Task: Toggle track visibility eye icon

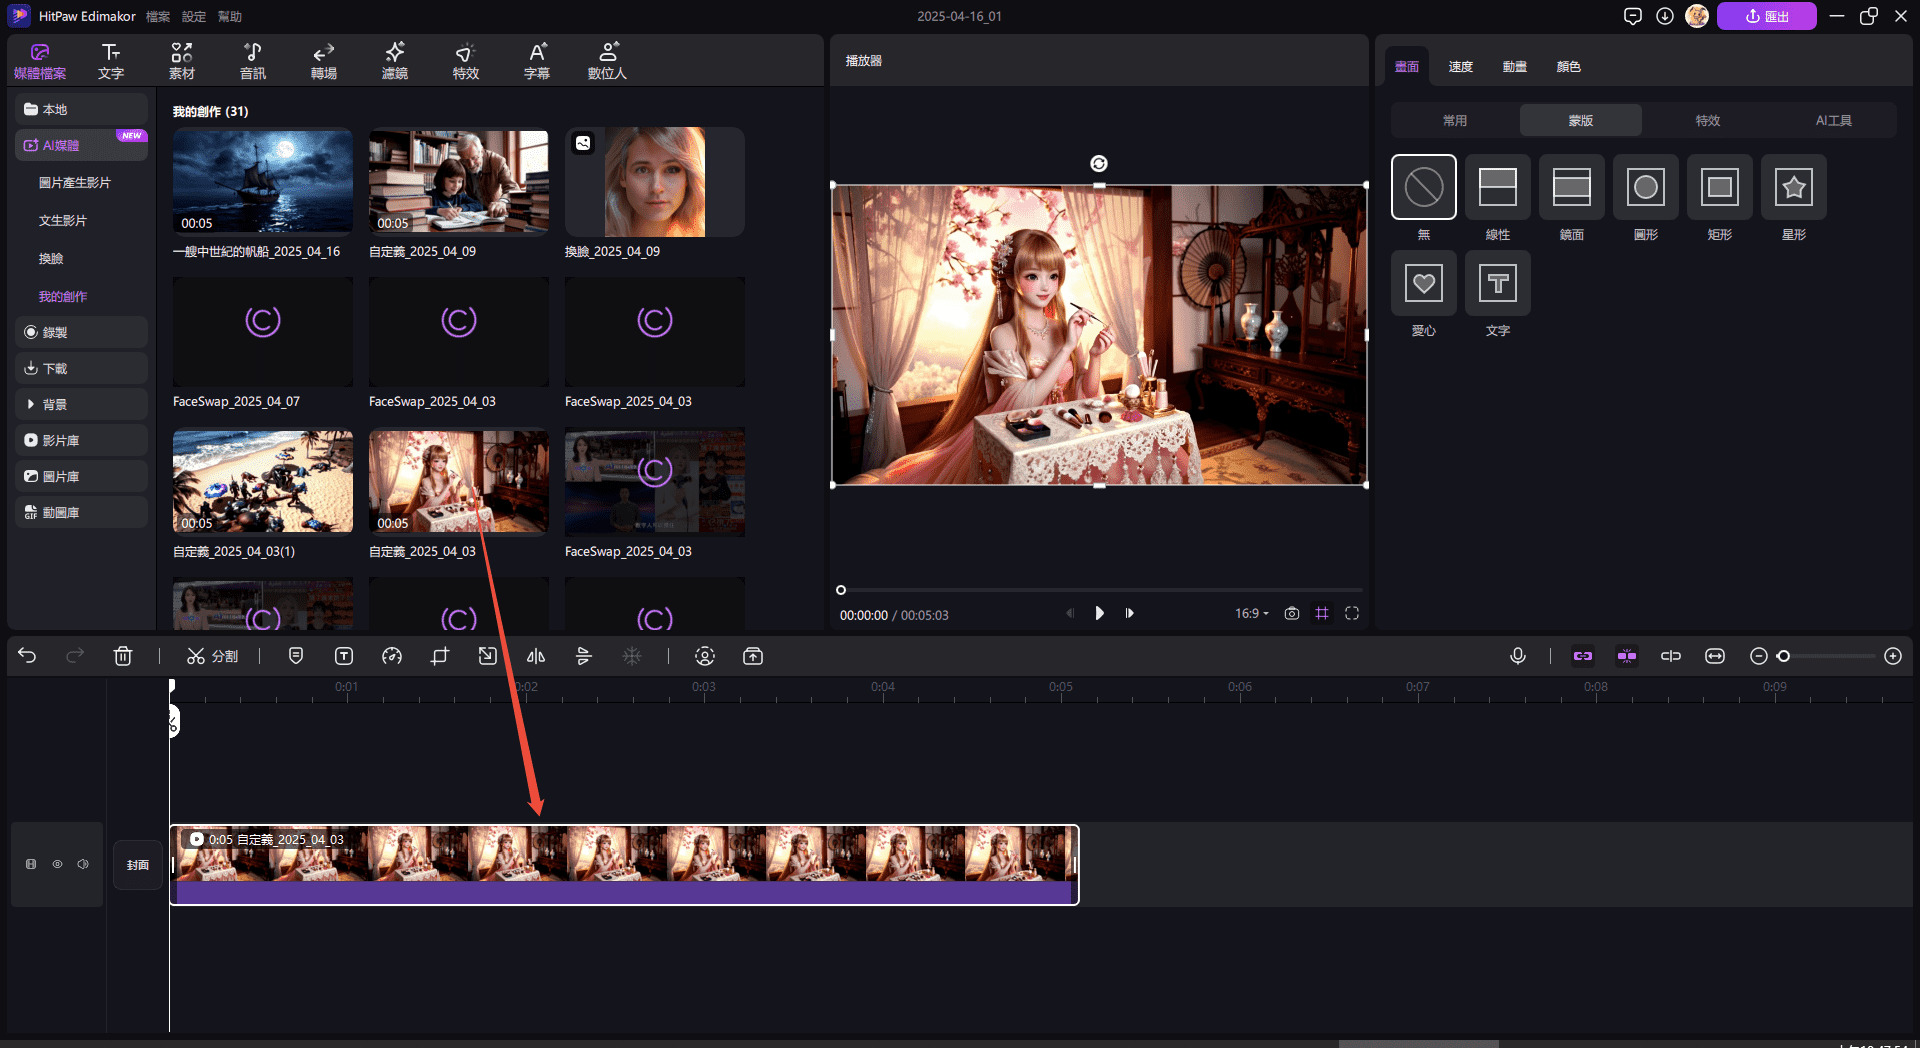Action: pyautogui.click(x=57, y=864)
